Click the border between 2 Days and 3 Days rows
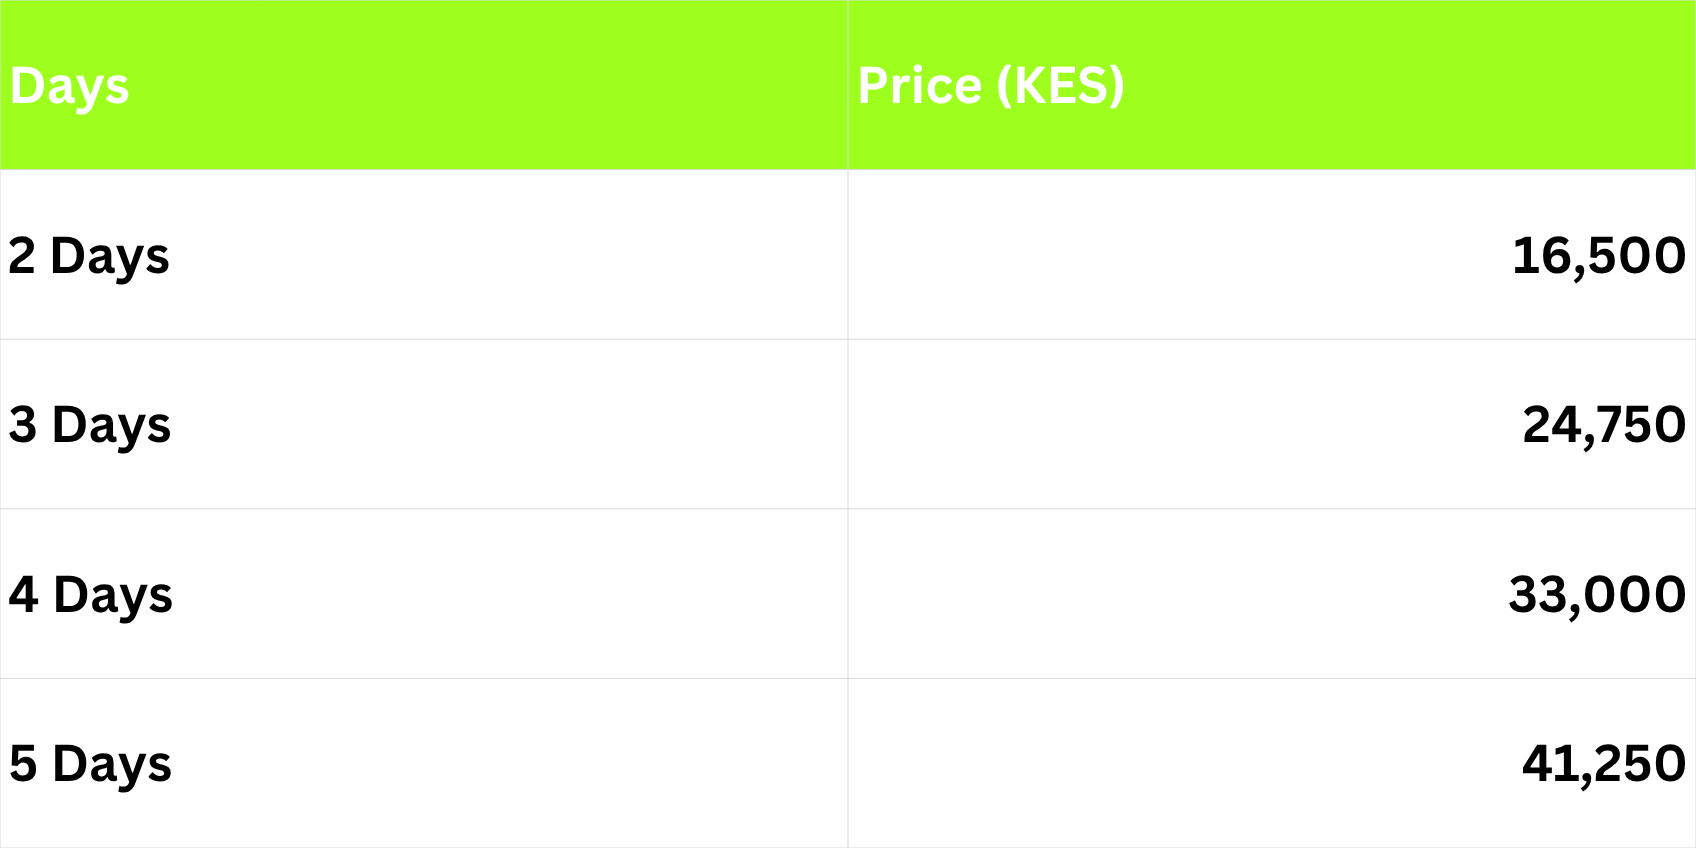The height and width of the screenshot is (848, 1696). click(424, 339)
